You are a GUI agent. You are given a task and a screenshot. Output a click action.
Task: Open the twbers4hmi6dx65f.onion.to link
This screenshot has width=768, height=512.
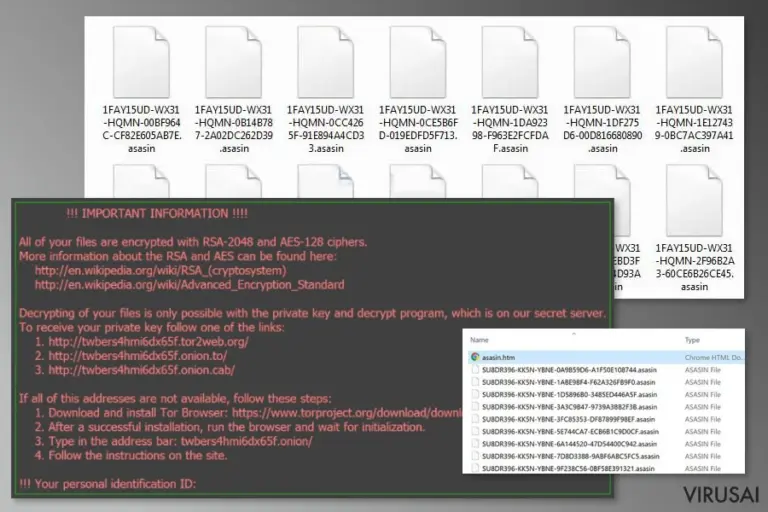138,356
